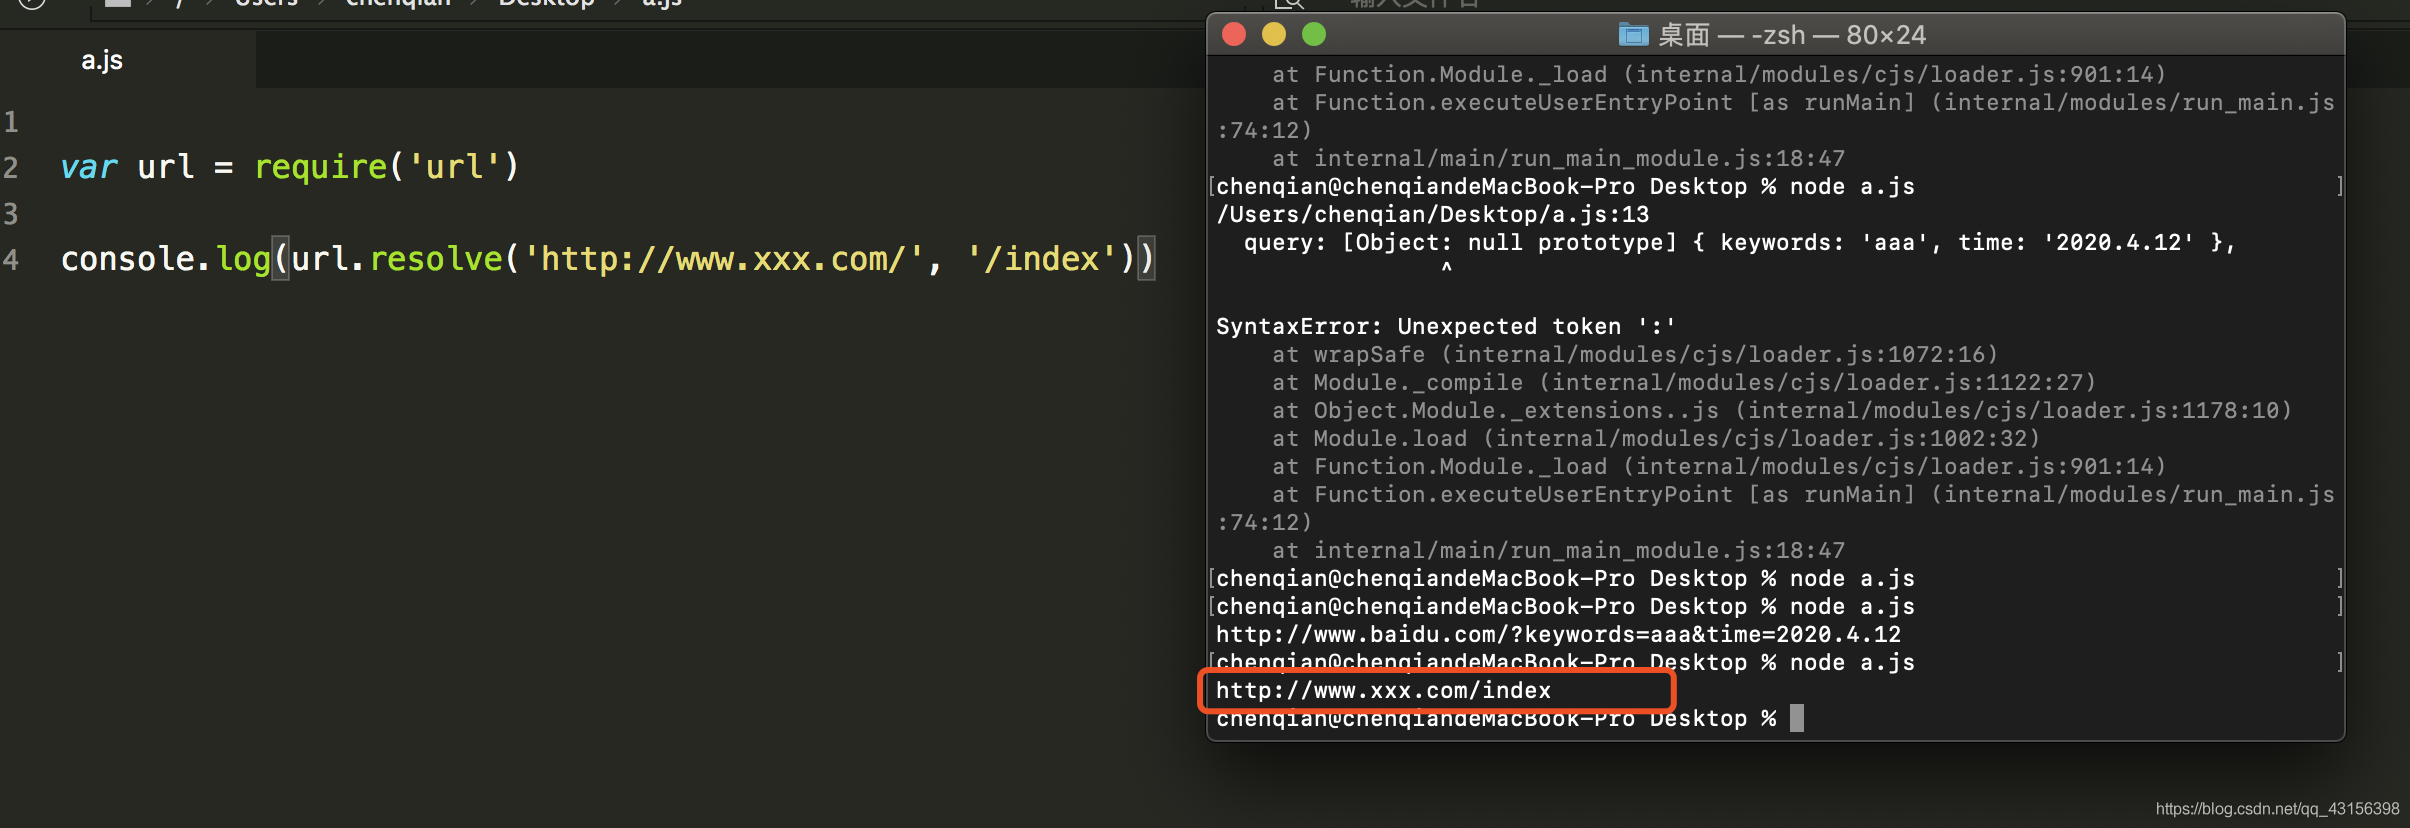Click 'http://www.xxx.com/index' output in terminal
This screenshot has height=828, width=2410.
pos(1383,691)
